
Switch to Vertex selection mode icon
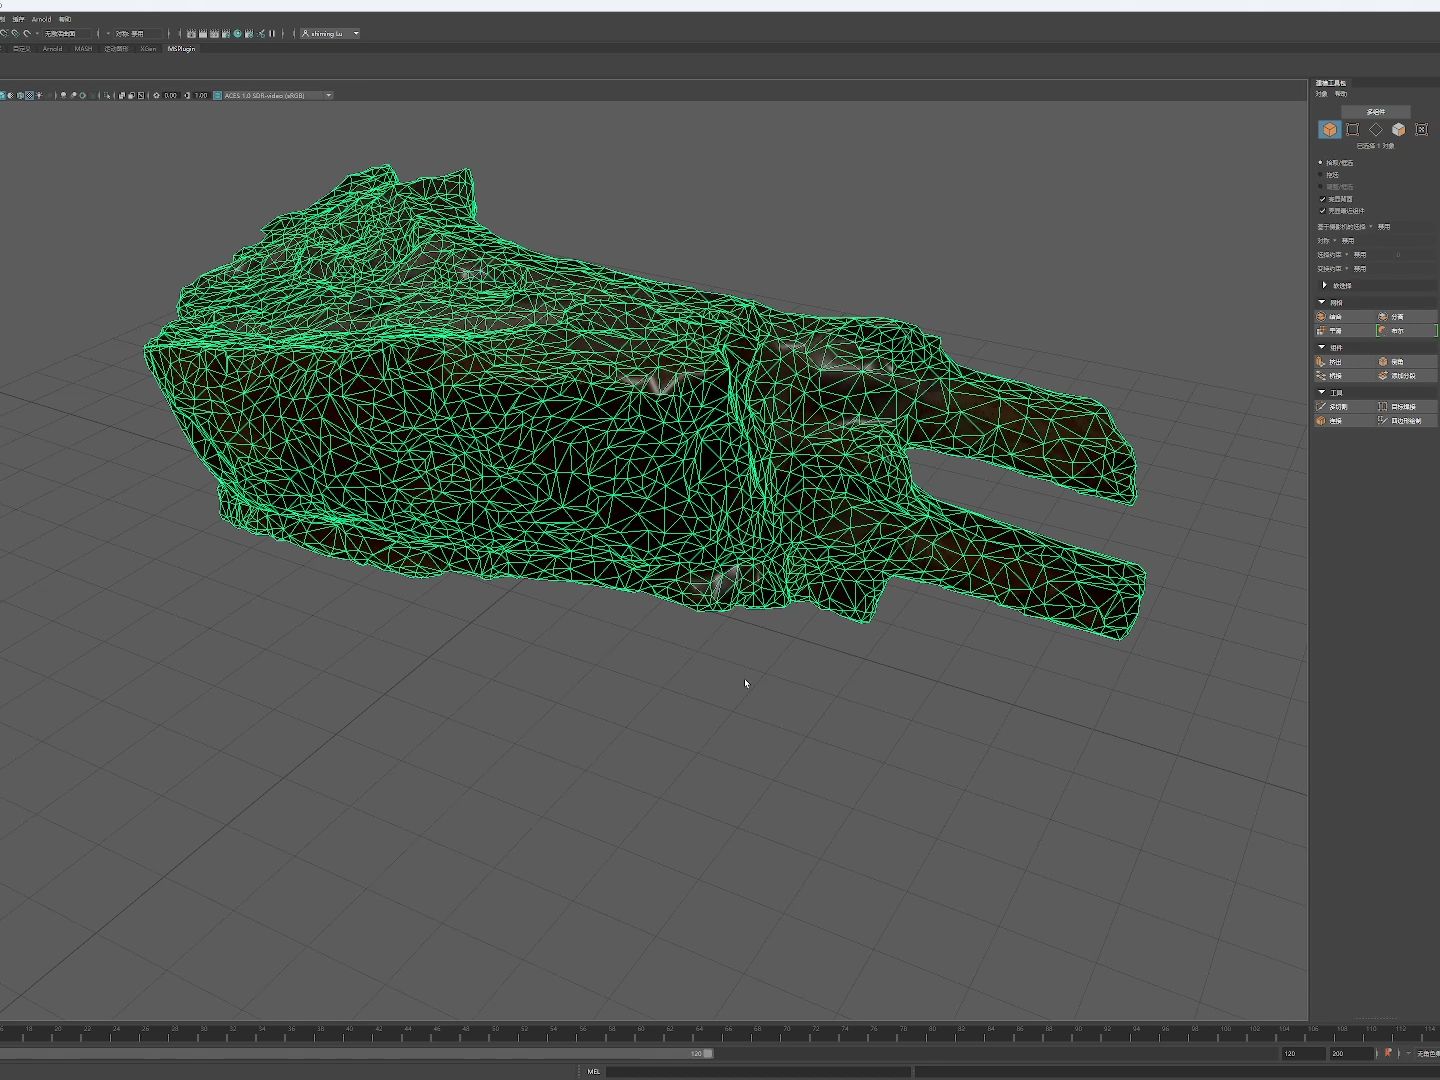pos(1352,130)
